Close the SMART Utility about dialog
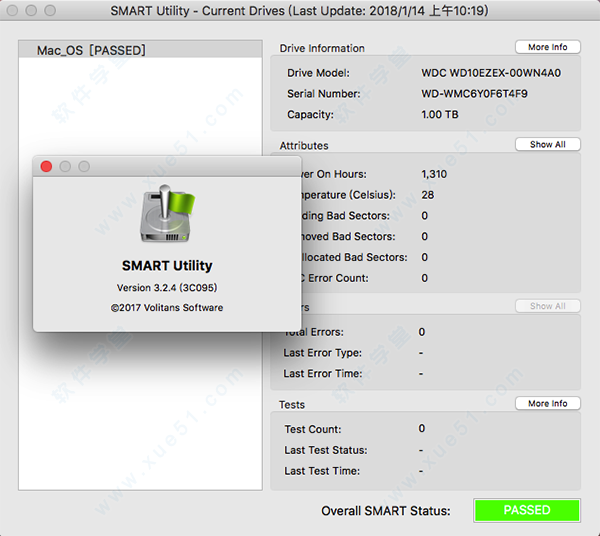This screenshot has height=536, width=600. 46,166
